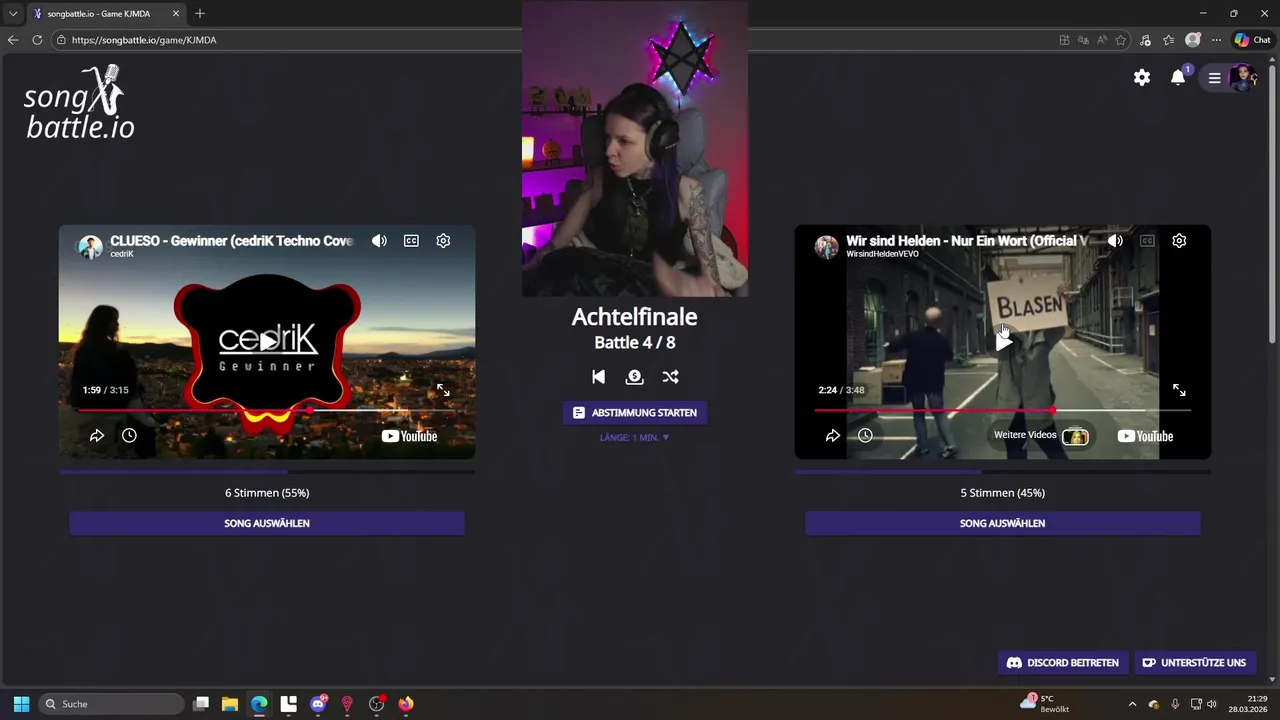Viewport: 1280px width, 720px height.
Task: Click Unterstütze Uns button
Action: 1194,663
